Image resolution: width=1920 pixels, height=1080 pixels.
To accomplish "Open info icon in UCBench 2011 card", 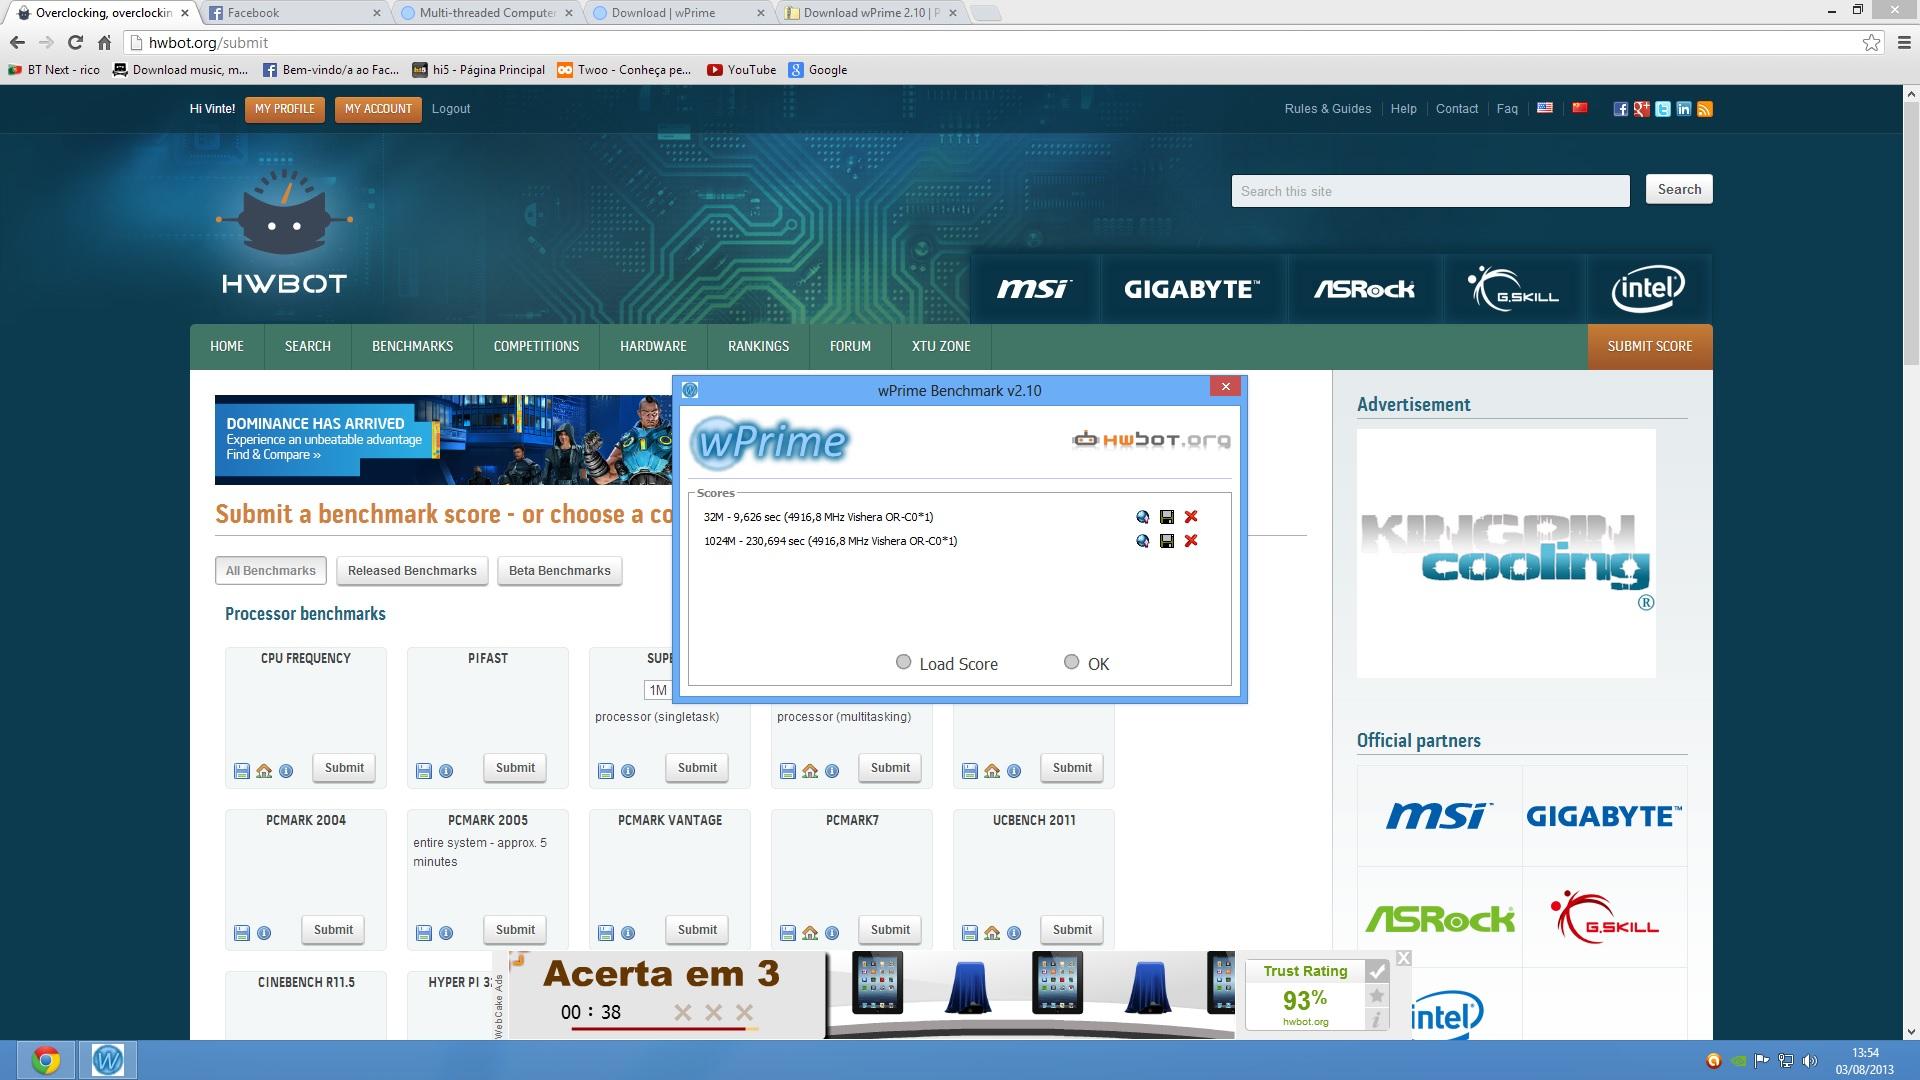I will pyautogui.click(x=1014, y=933).
